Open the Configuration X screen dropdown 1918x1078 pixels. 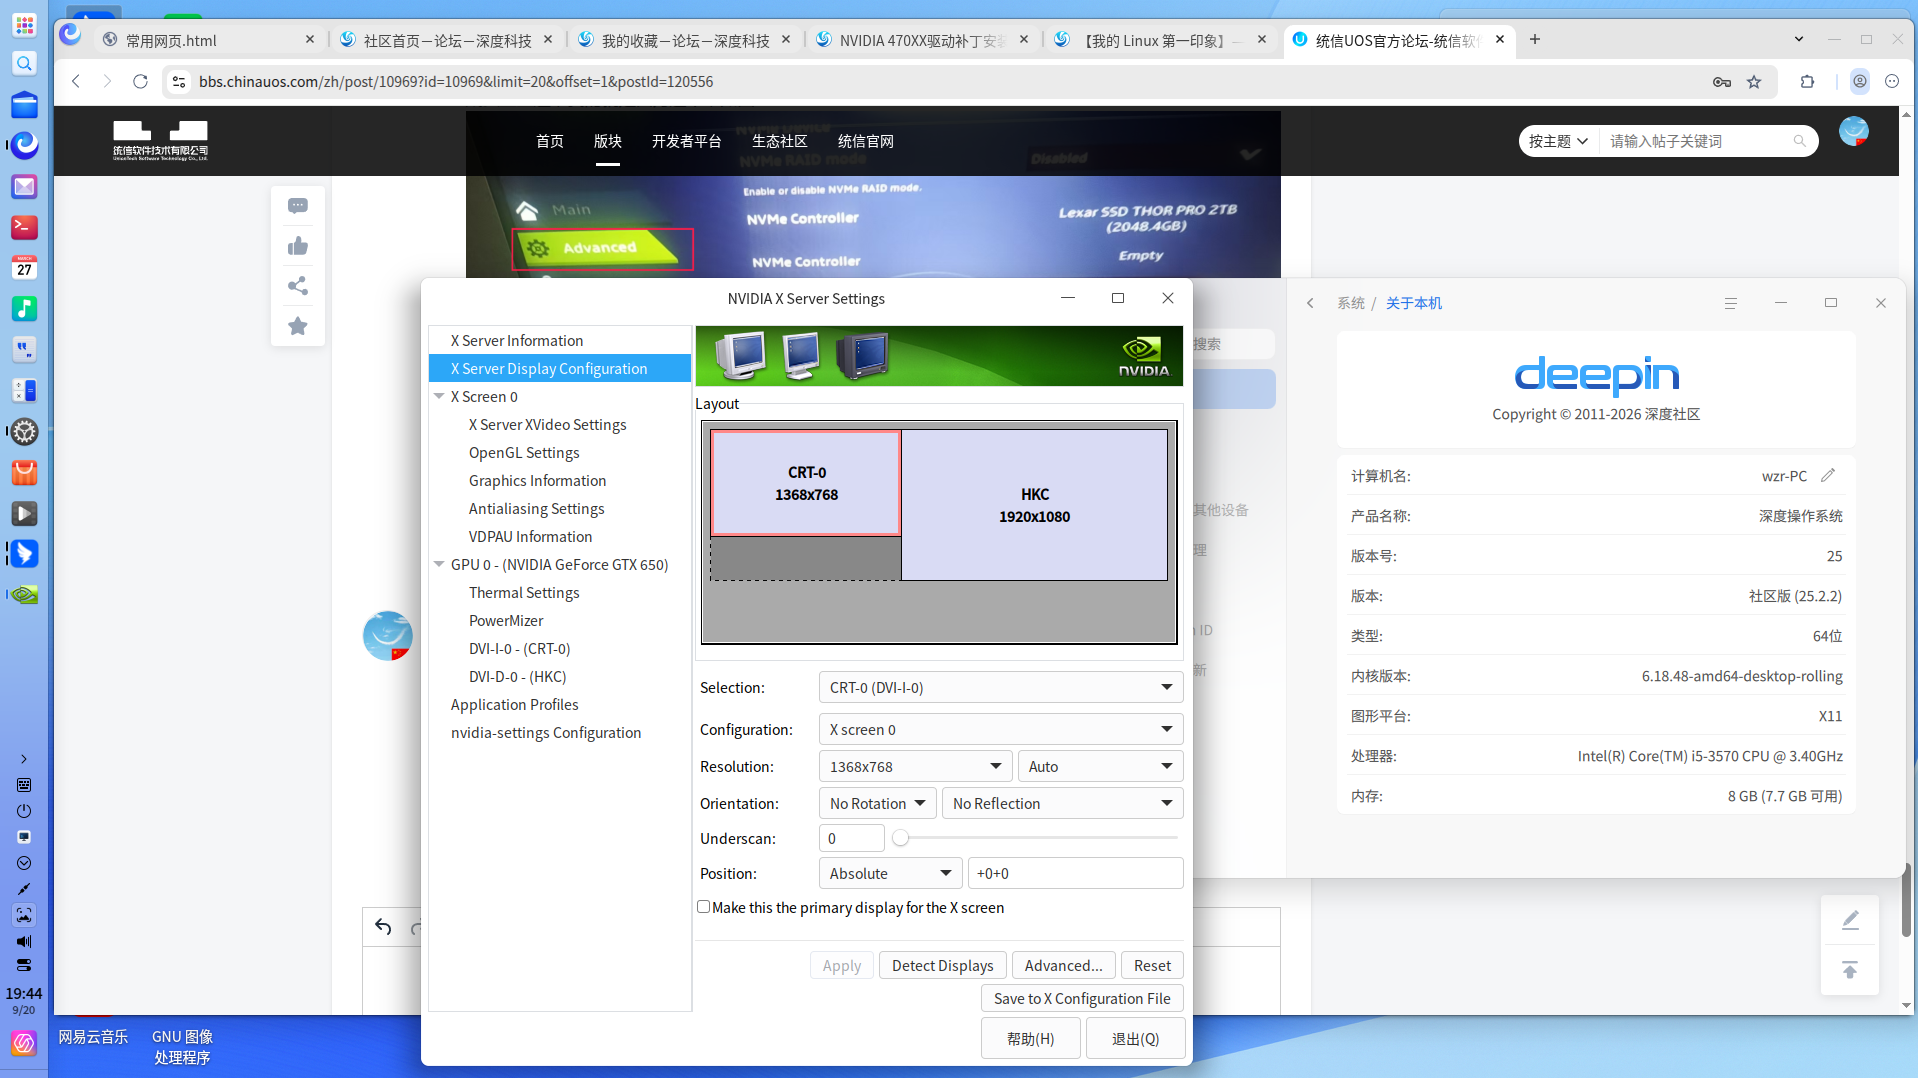(1000, 730)
